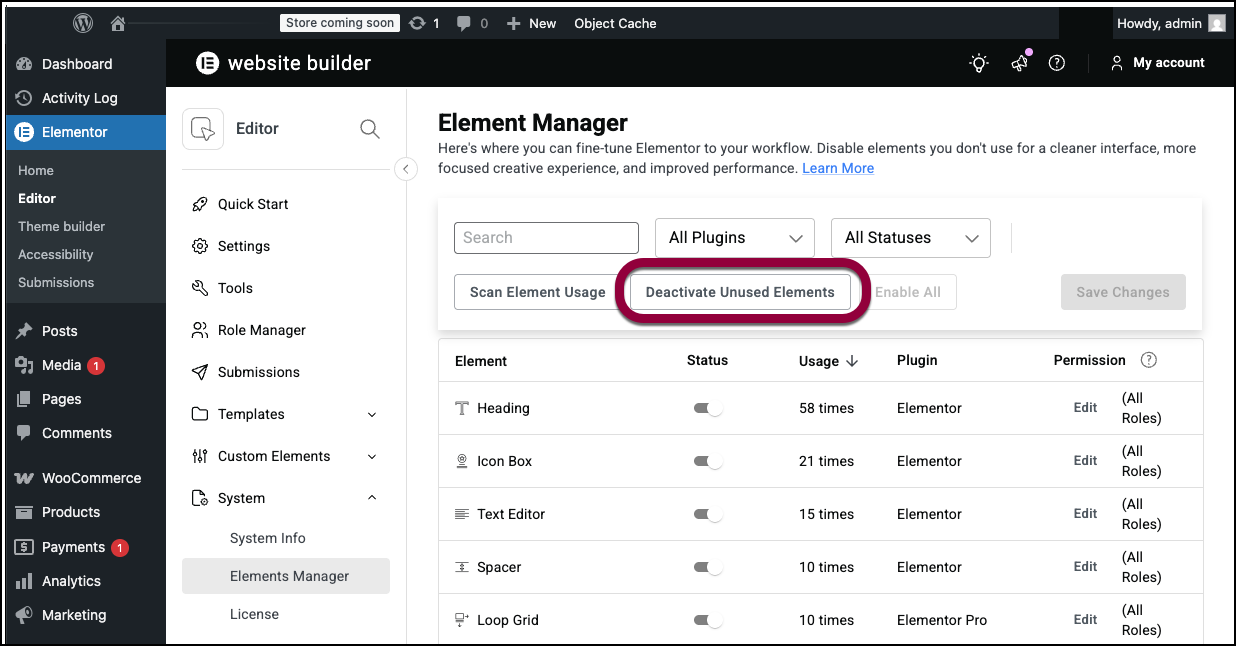Click the help question mark icon
This screenshot has height=646, width=1236.
pos(1056,63)
